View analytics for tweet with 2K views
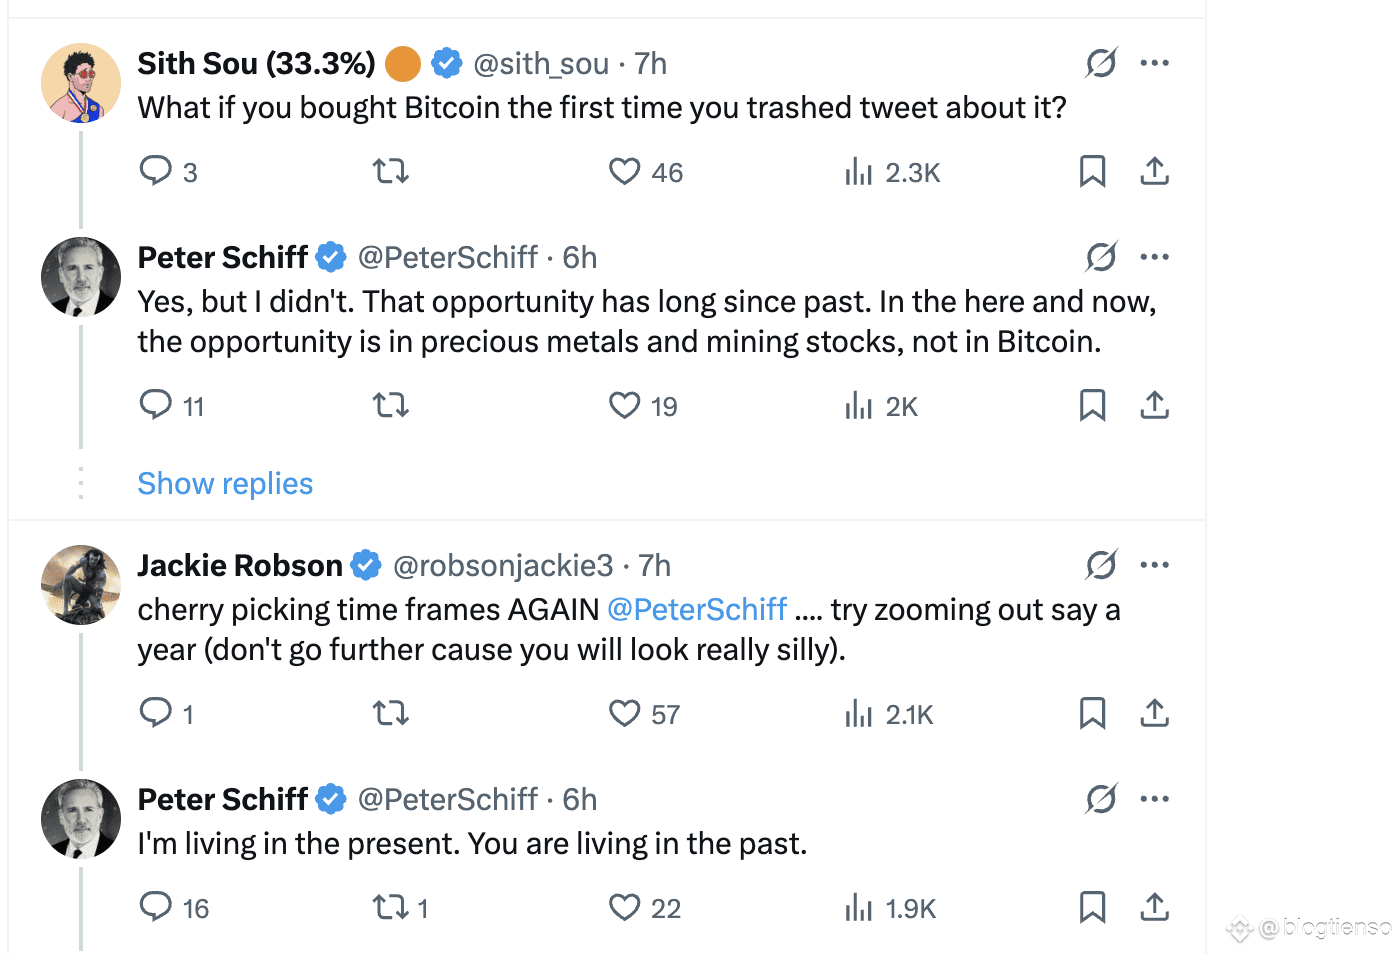1400x954 pixels. coord(881,406)
